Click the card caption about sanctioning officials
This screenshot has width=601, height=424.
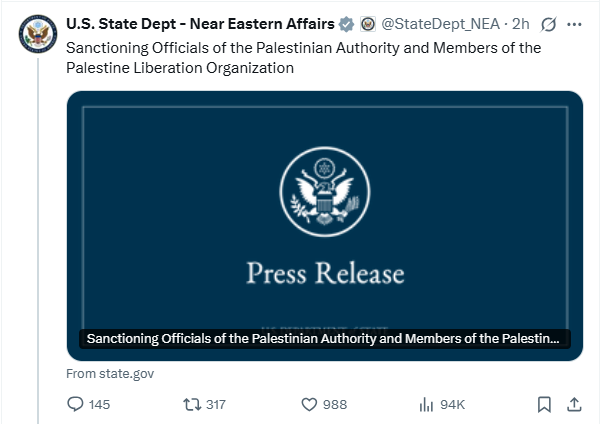point(325,339)
